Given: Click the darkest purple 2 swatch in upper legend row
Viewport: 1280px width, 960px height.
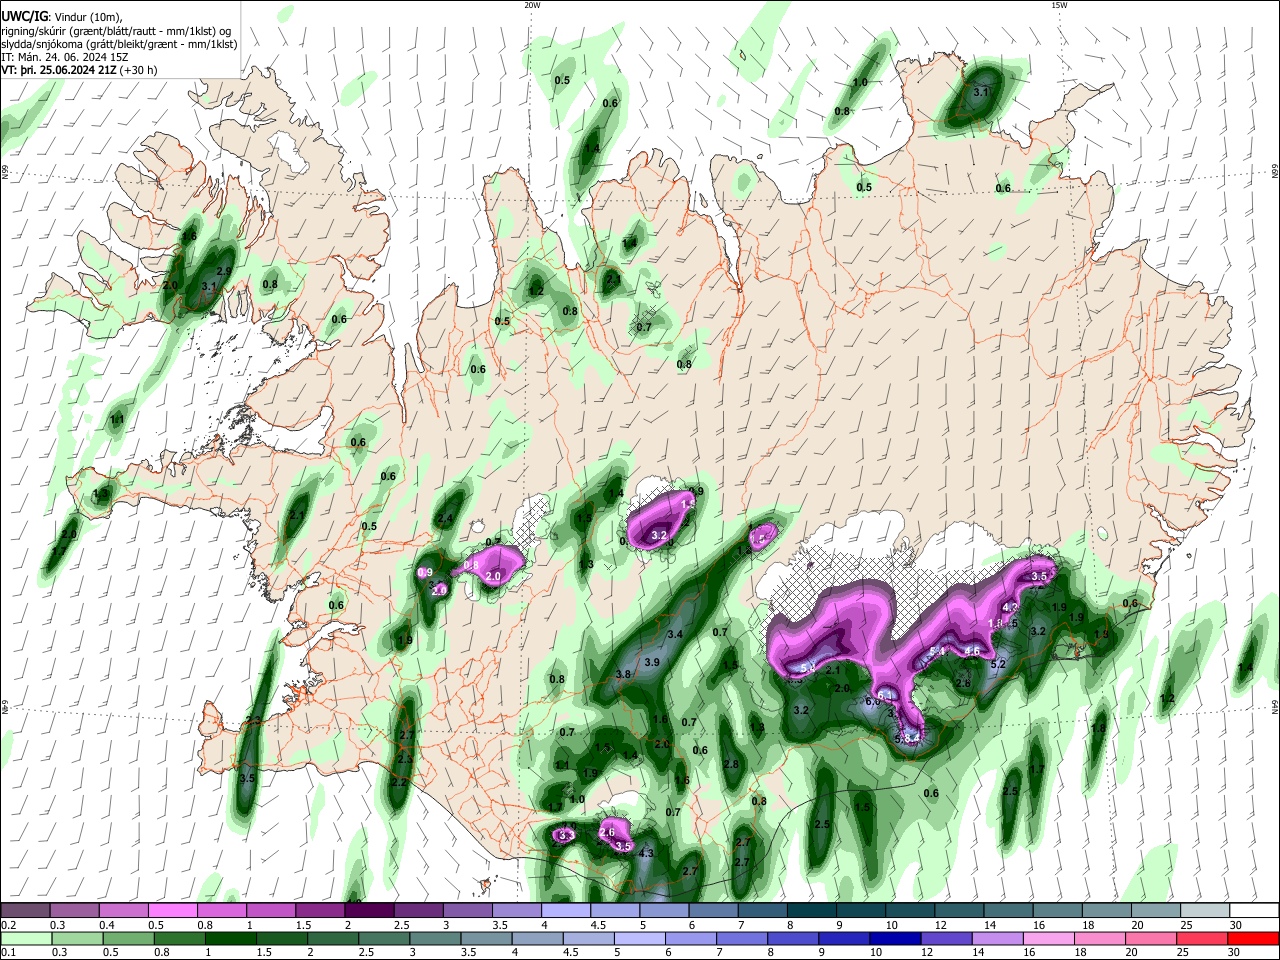Looking at the screenshot, I should click(369, 910).
